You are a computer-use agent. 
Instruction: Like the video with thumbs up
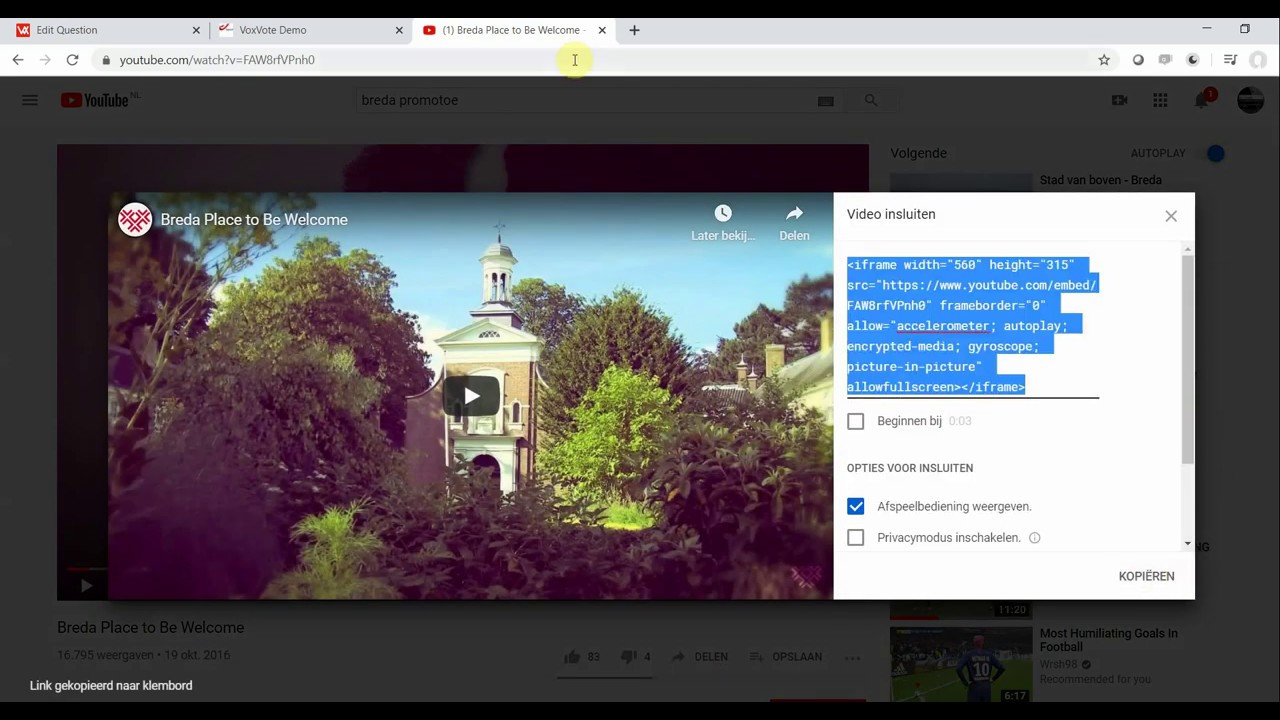572,657
